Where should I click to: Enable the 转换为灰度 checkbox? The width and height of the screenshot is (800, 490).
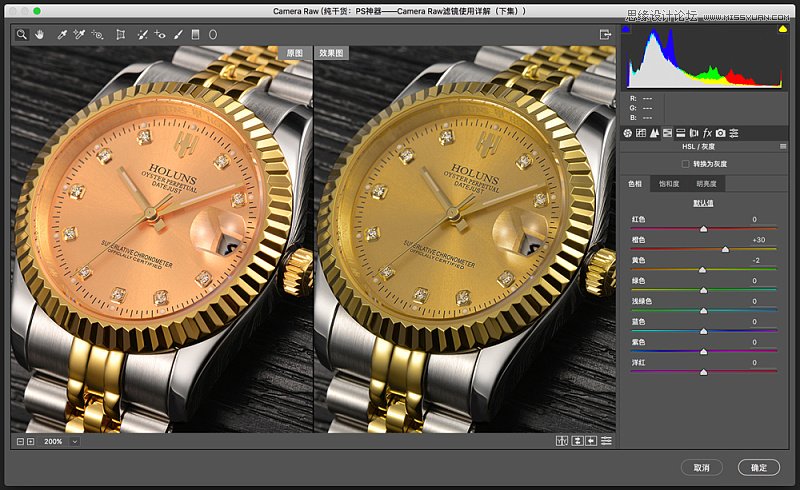pos(685,163)
